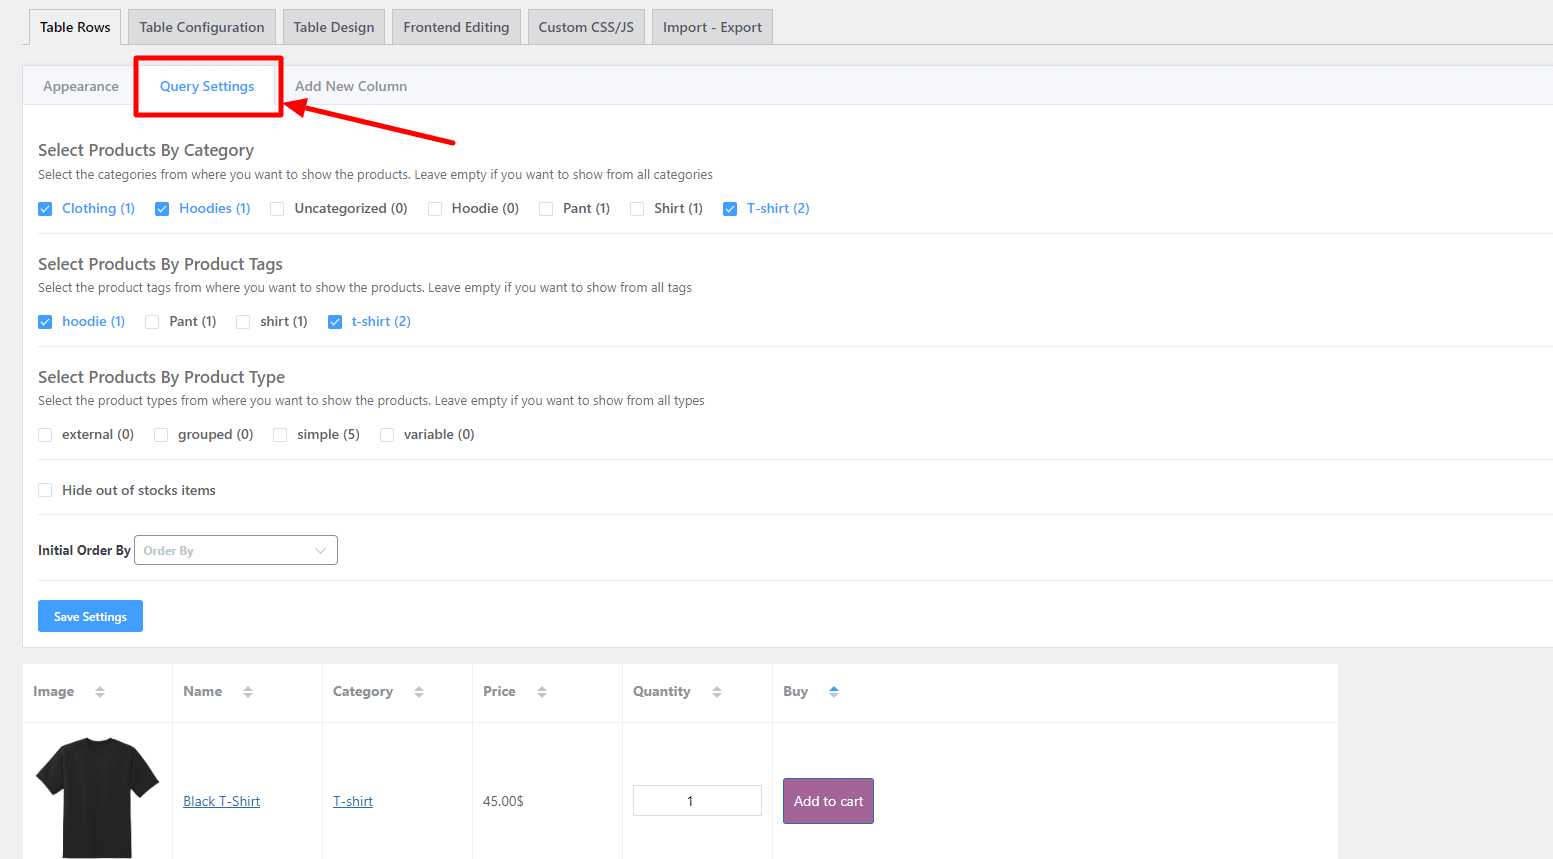This screenshot has height=859, width=1553.
Task: Sort table by Category column arrows
Action: point(419,692)
